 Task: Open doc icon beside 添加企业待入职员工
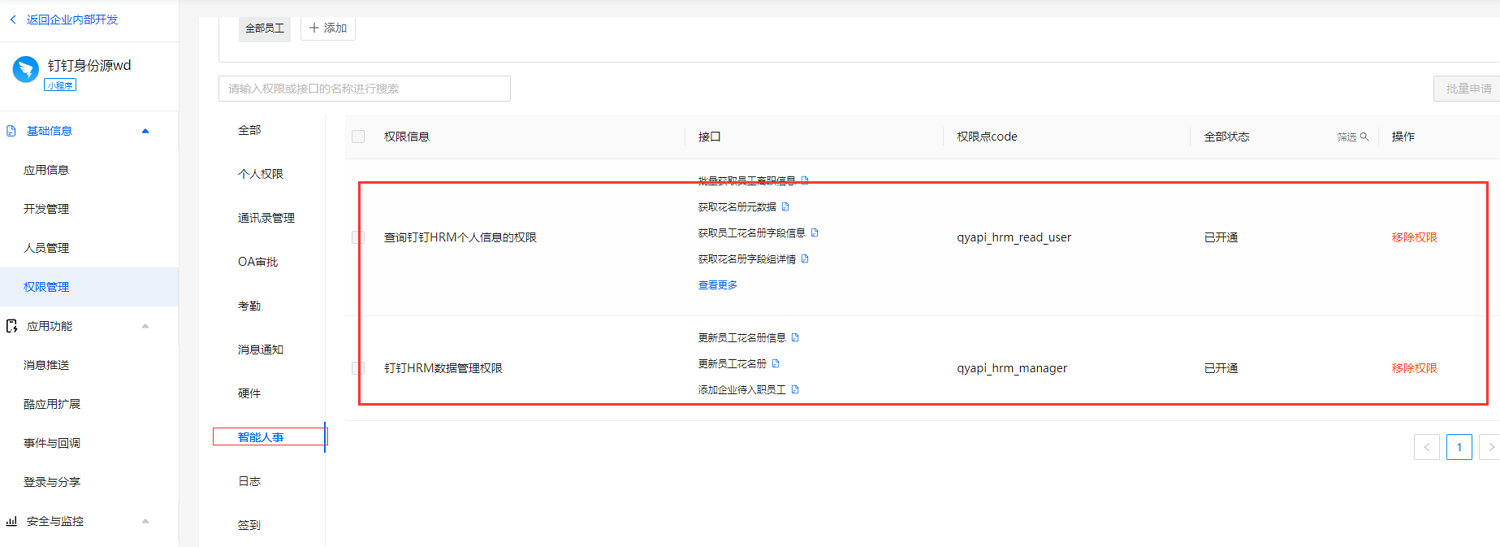coord(795,390)
